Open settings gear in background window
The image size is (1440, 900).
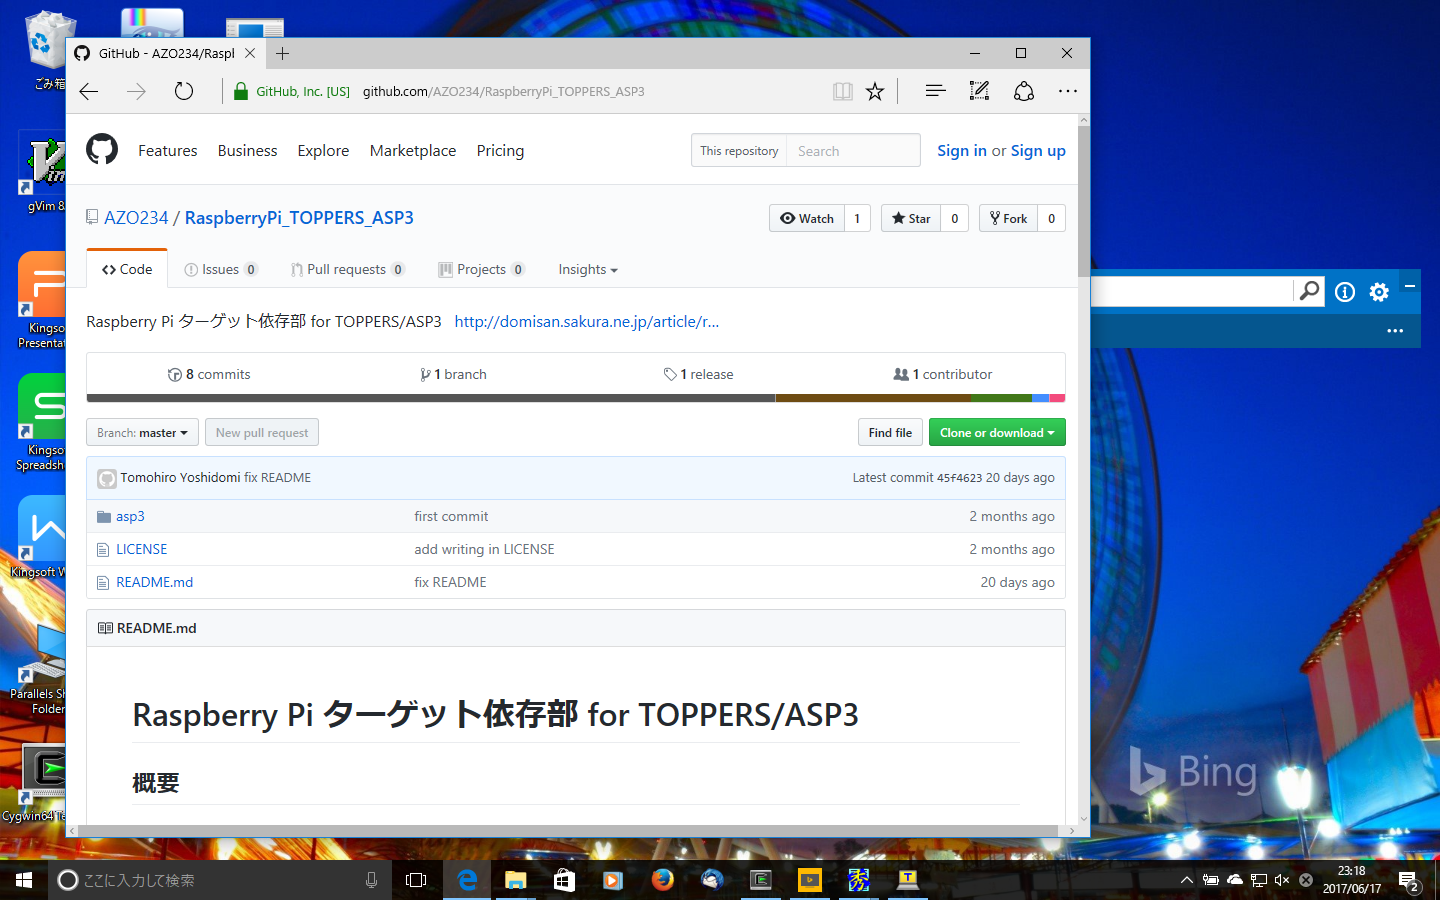click(x=1379, y=292)
